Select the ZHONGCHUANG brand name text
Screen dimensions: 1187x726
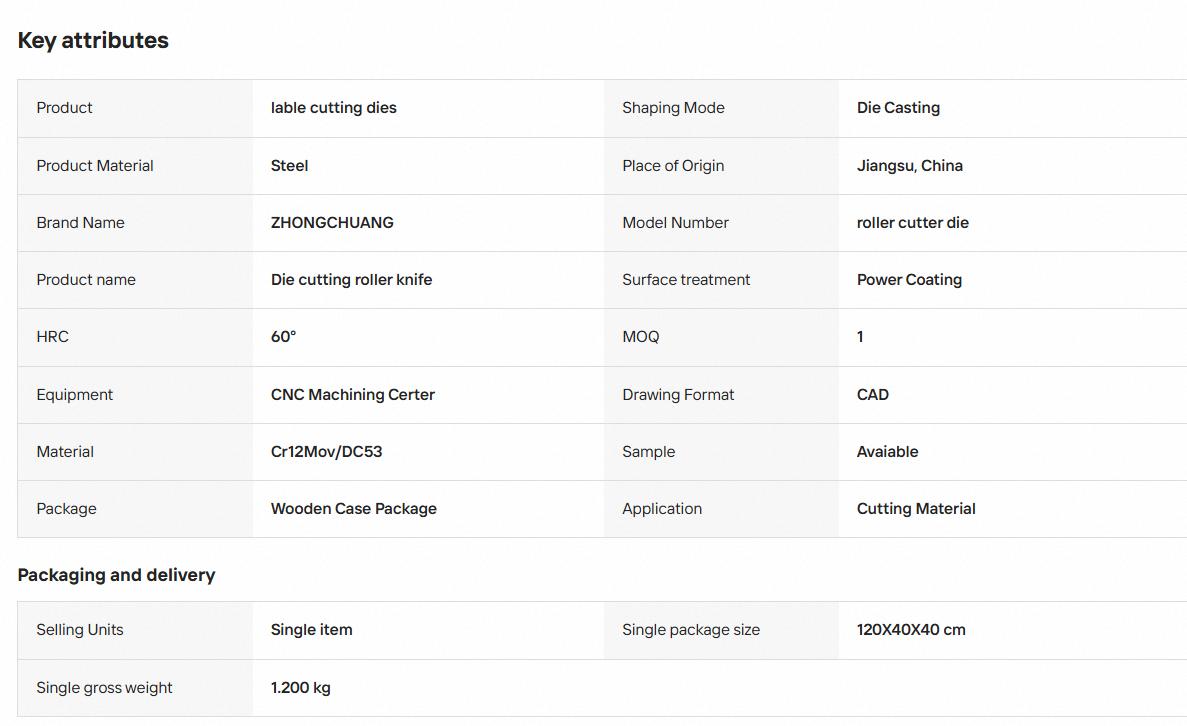[332, 223]
